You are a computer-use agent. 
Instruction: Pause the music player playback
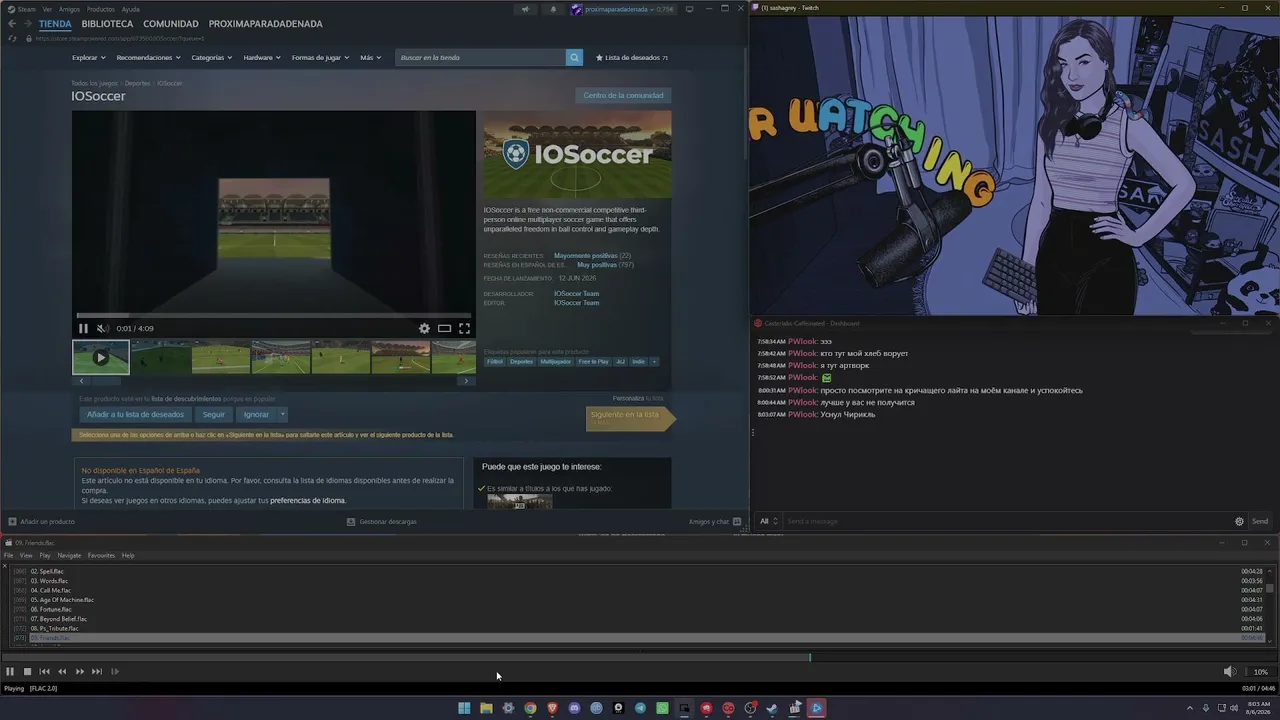10,672
